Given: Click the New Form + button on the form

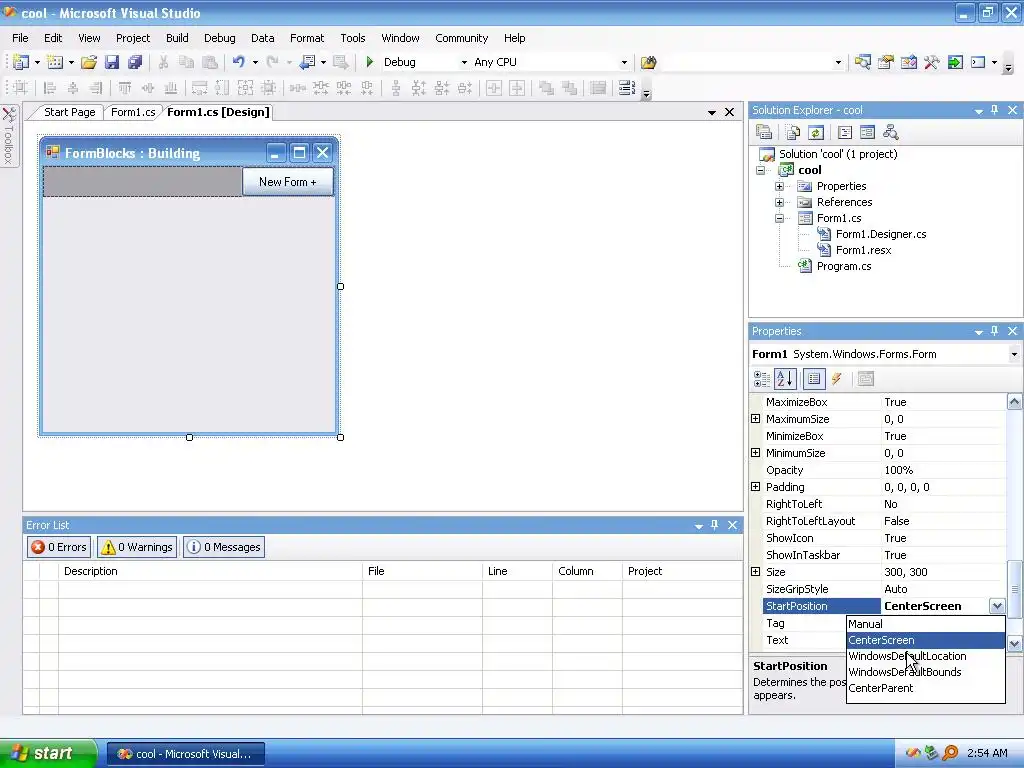Looking at the screenshot, I should [287, 182].
